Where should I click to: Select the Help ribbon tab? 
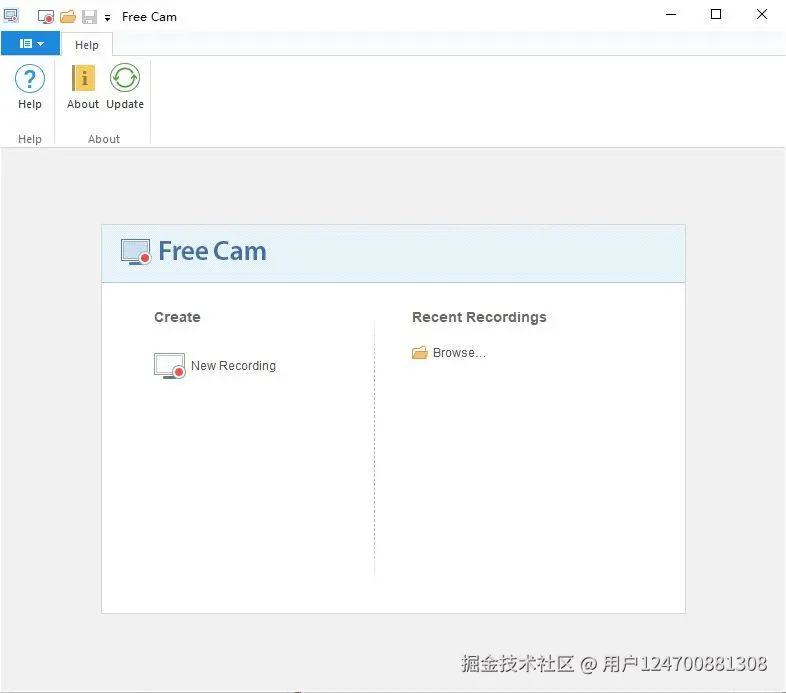click(87, 45)
